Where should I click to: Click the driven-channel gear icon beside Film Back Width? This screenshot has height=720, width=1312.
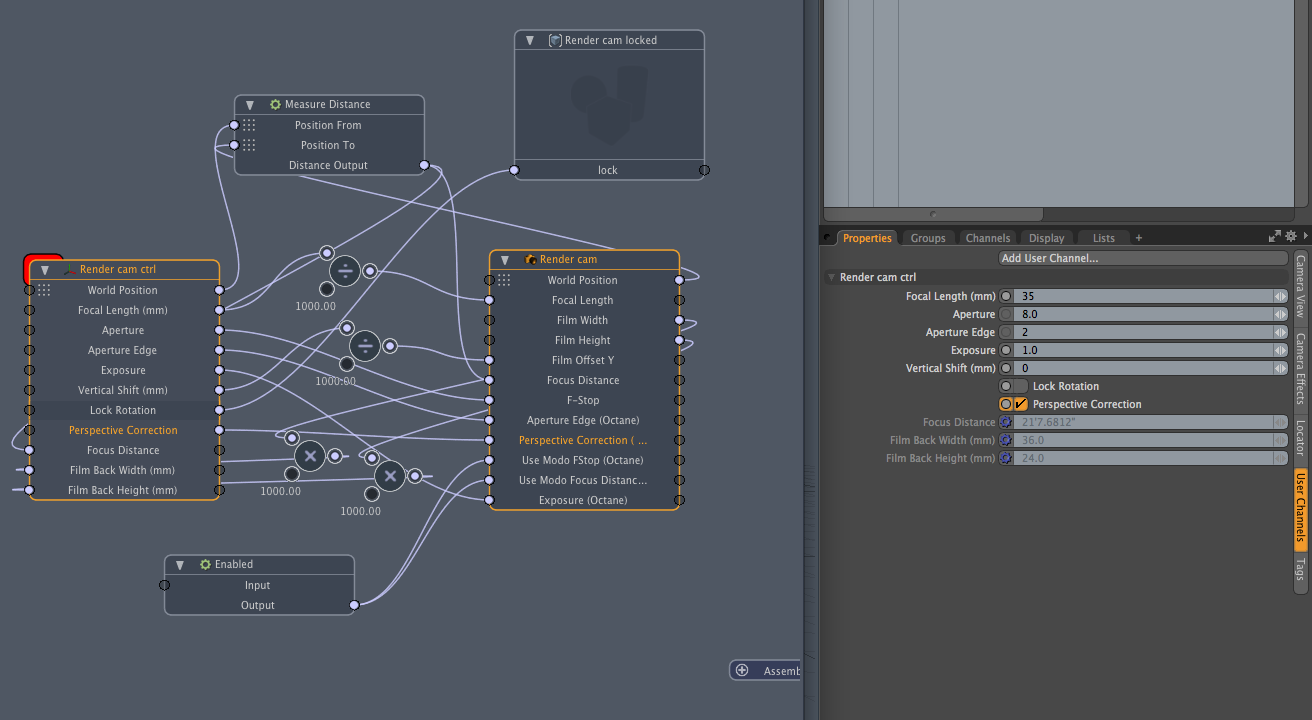click(x=1006, y=440)
